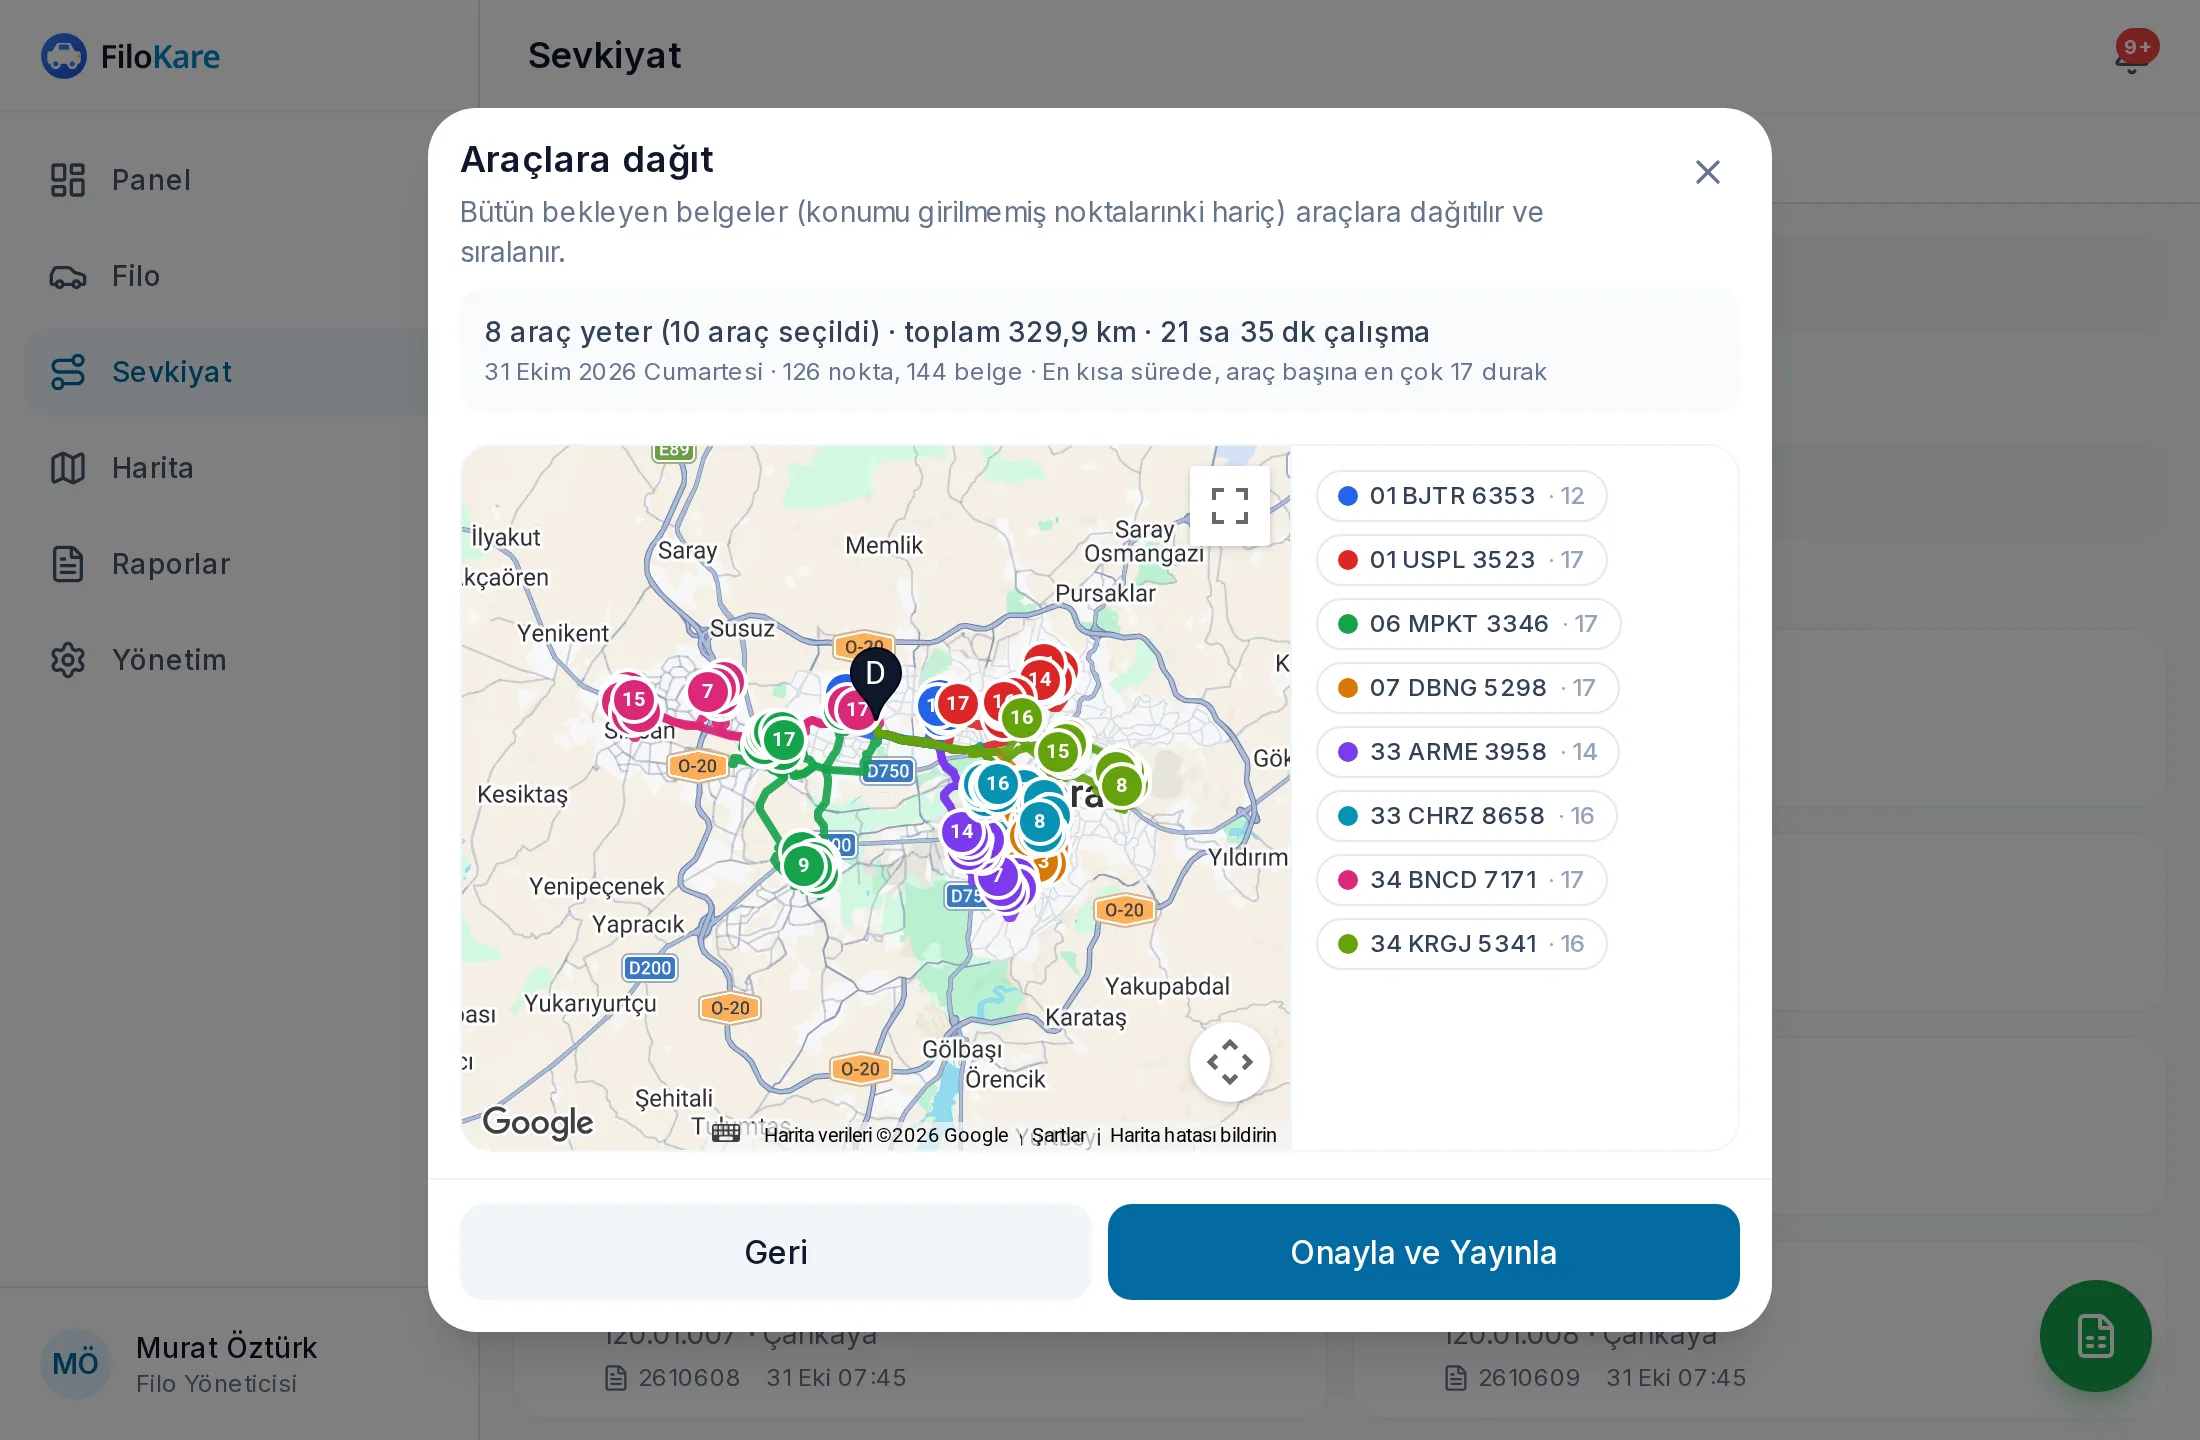2200x1440 pixels.
Task: Close the Araçlara dağıt dialog
Action: (1708, 172)
